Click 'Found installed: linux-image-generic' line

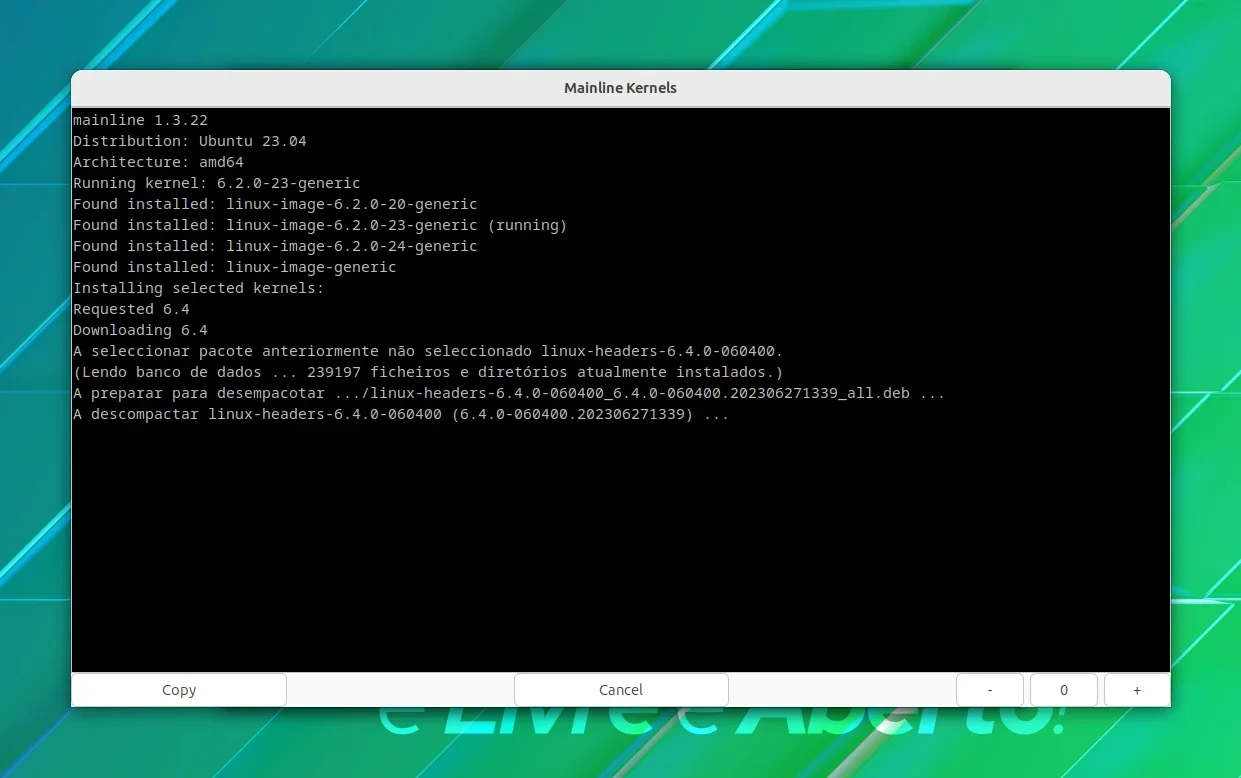click(235, 267)
